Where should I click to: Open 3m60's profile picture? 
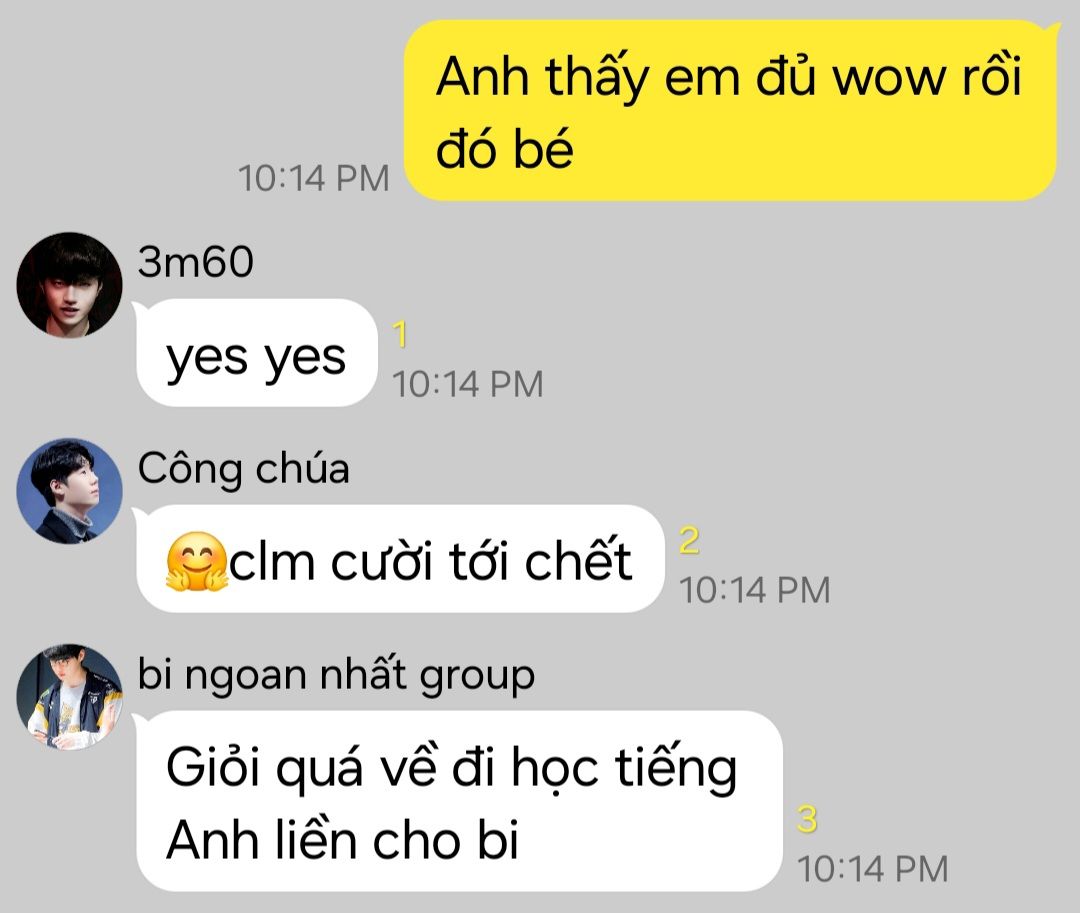(x=69, y=285)
